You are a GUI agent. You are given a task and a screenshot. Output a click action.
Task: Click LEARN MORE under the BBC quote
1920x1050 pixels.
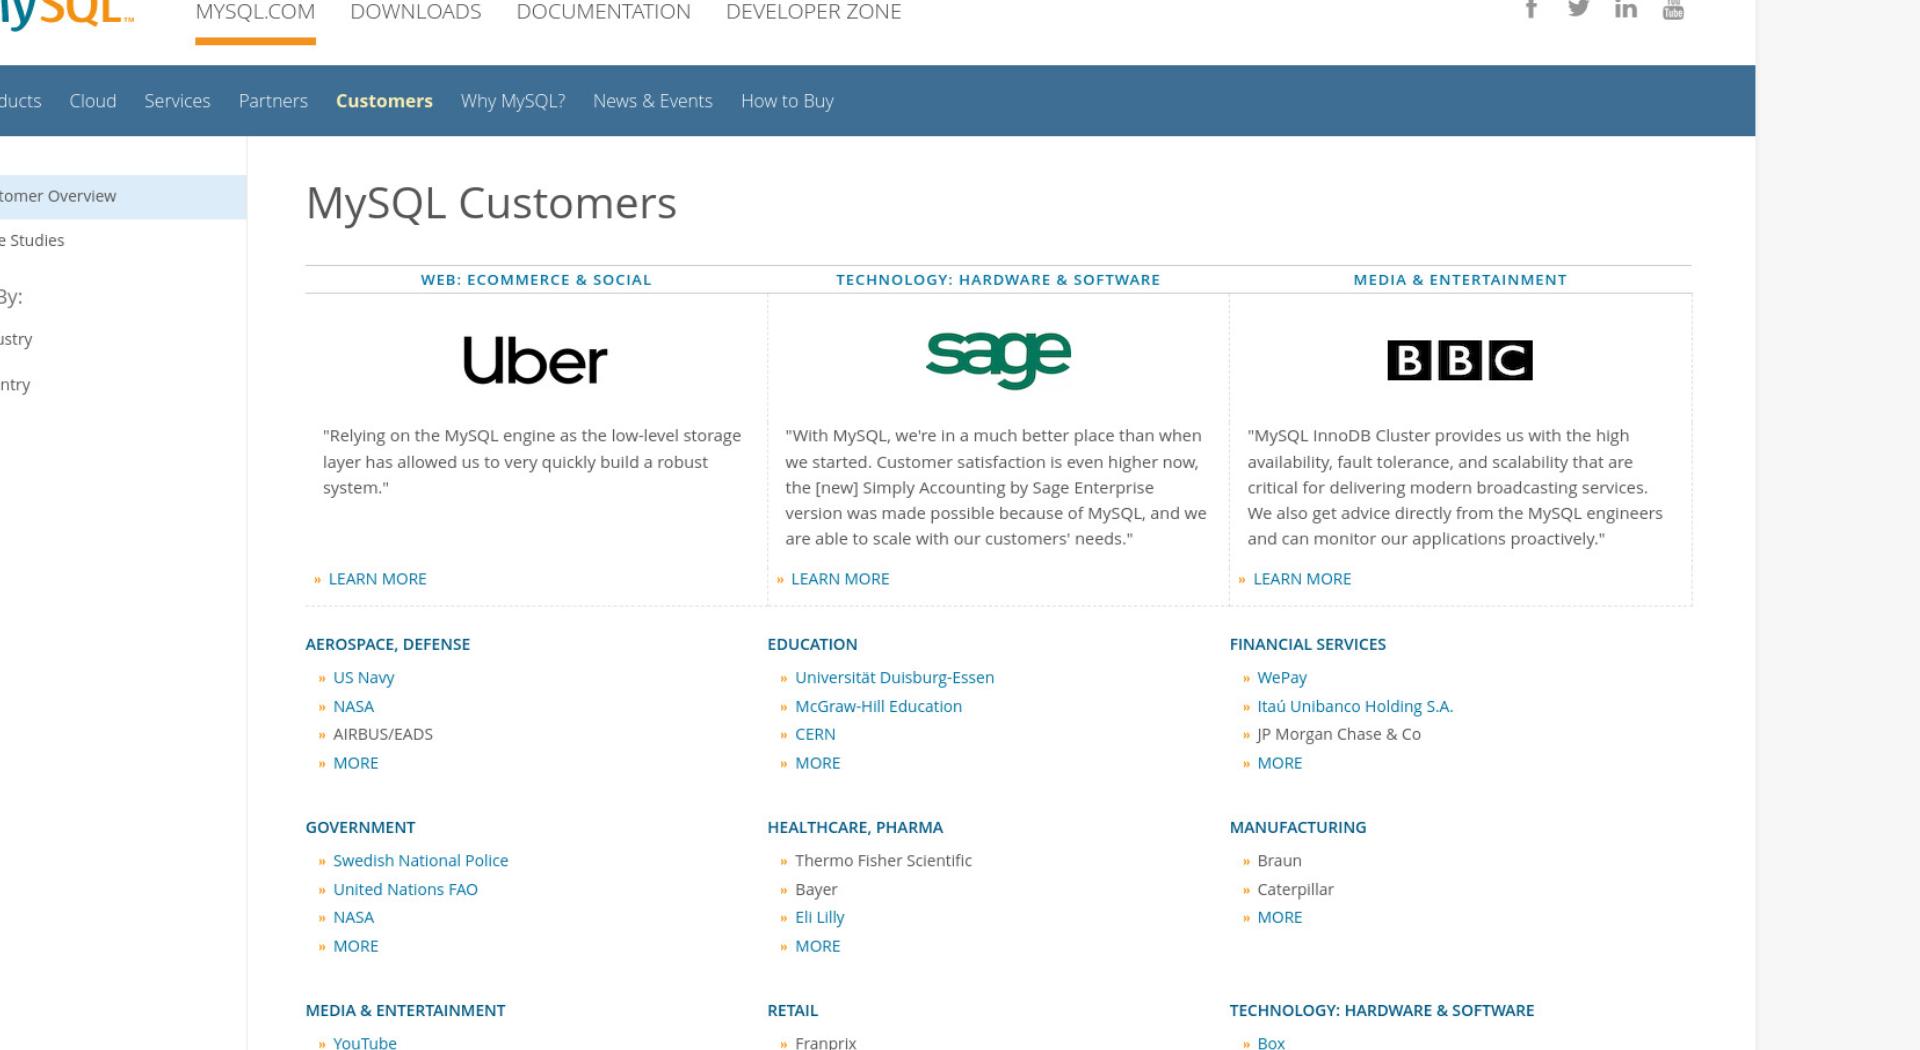point(1302,579)
